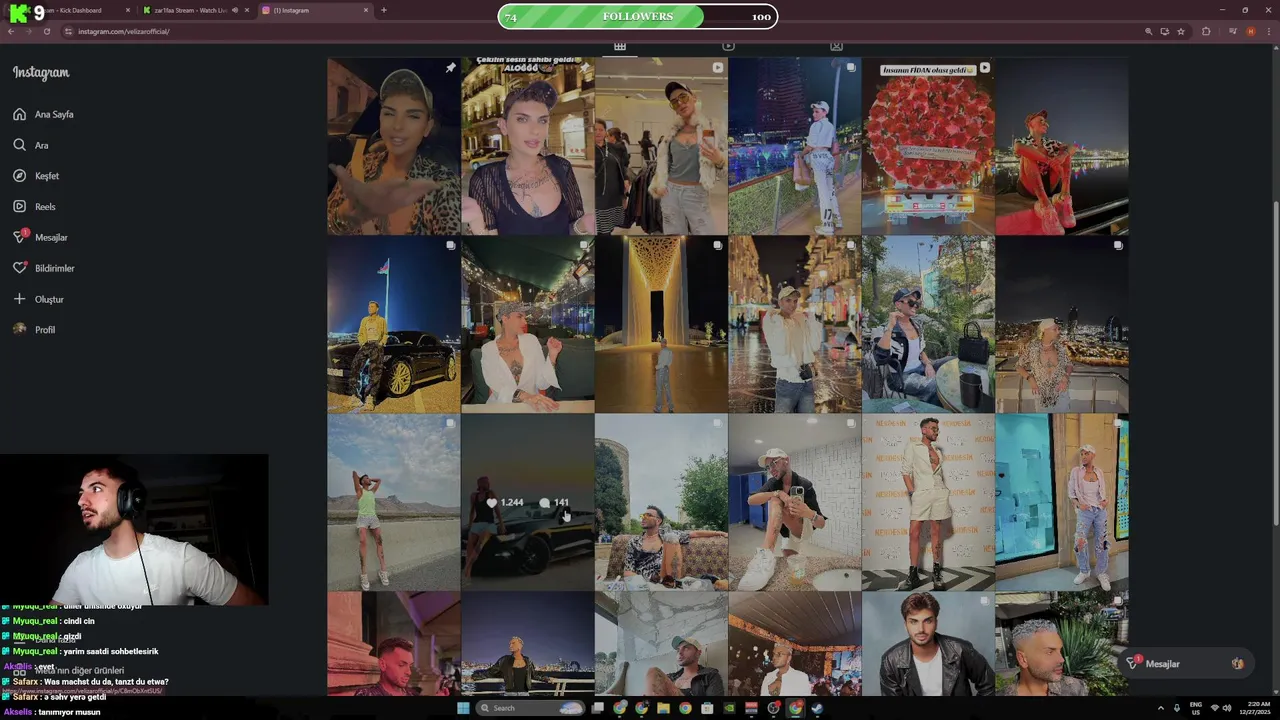Open volume control in system tray
Image resolution: width=1280 pixels, height=720 pixels.
pyautogui.click(x=1226, y=708)
